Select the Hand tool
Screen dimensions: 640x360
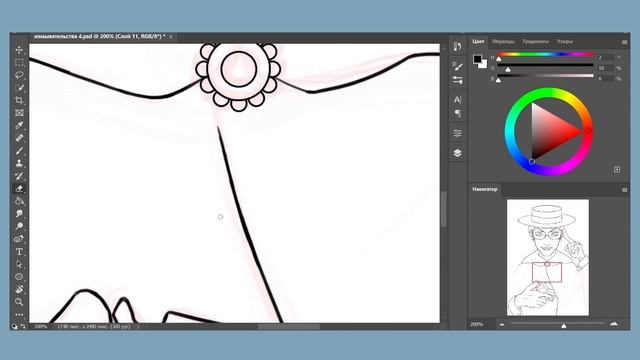[19, 289]
